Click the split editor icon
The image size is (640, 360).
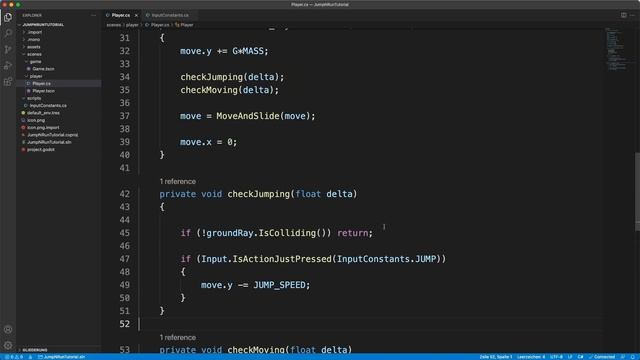(624, 15)
